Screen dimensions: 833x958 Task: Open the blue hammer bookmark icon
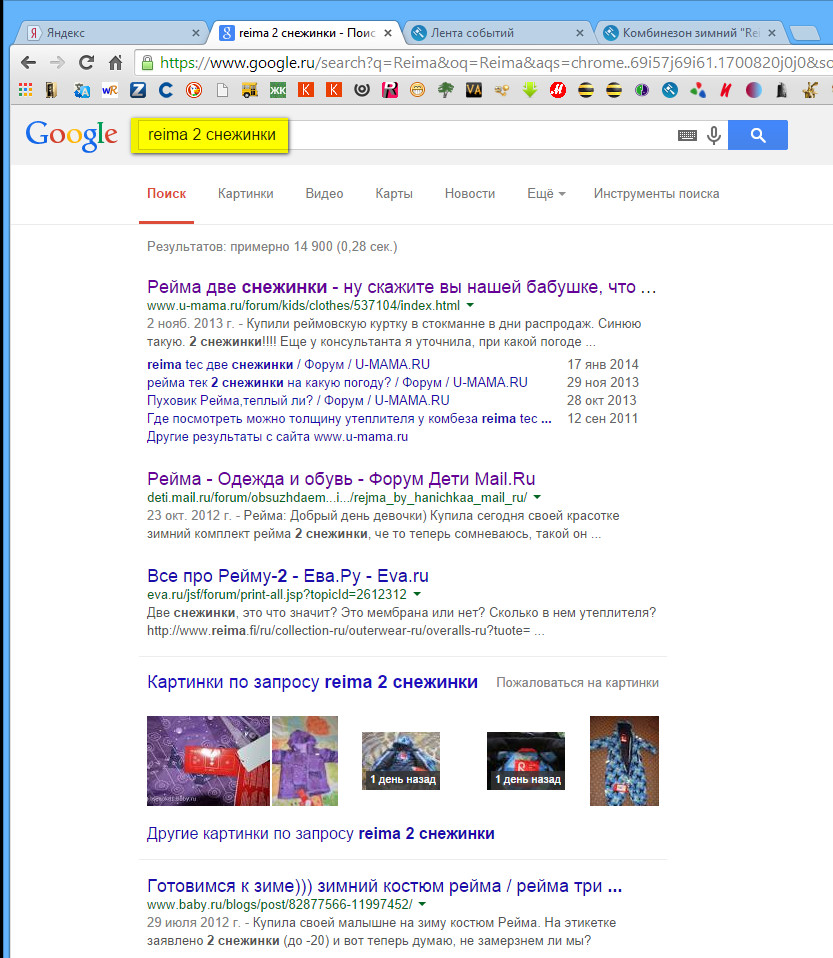[670, 90]
